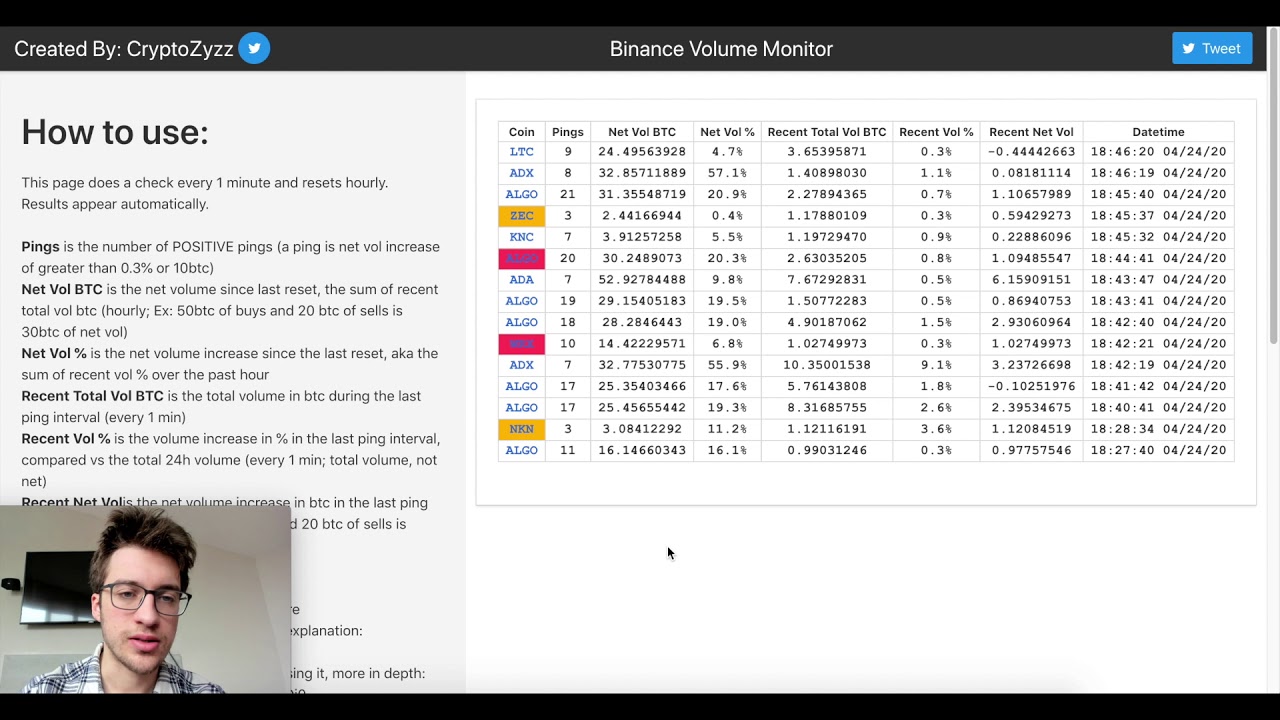
Task: Select the 9.1% Recent Vol % cell
Action: pos(936,365)
